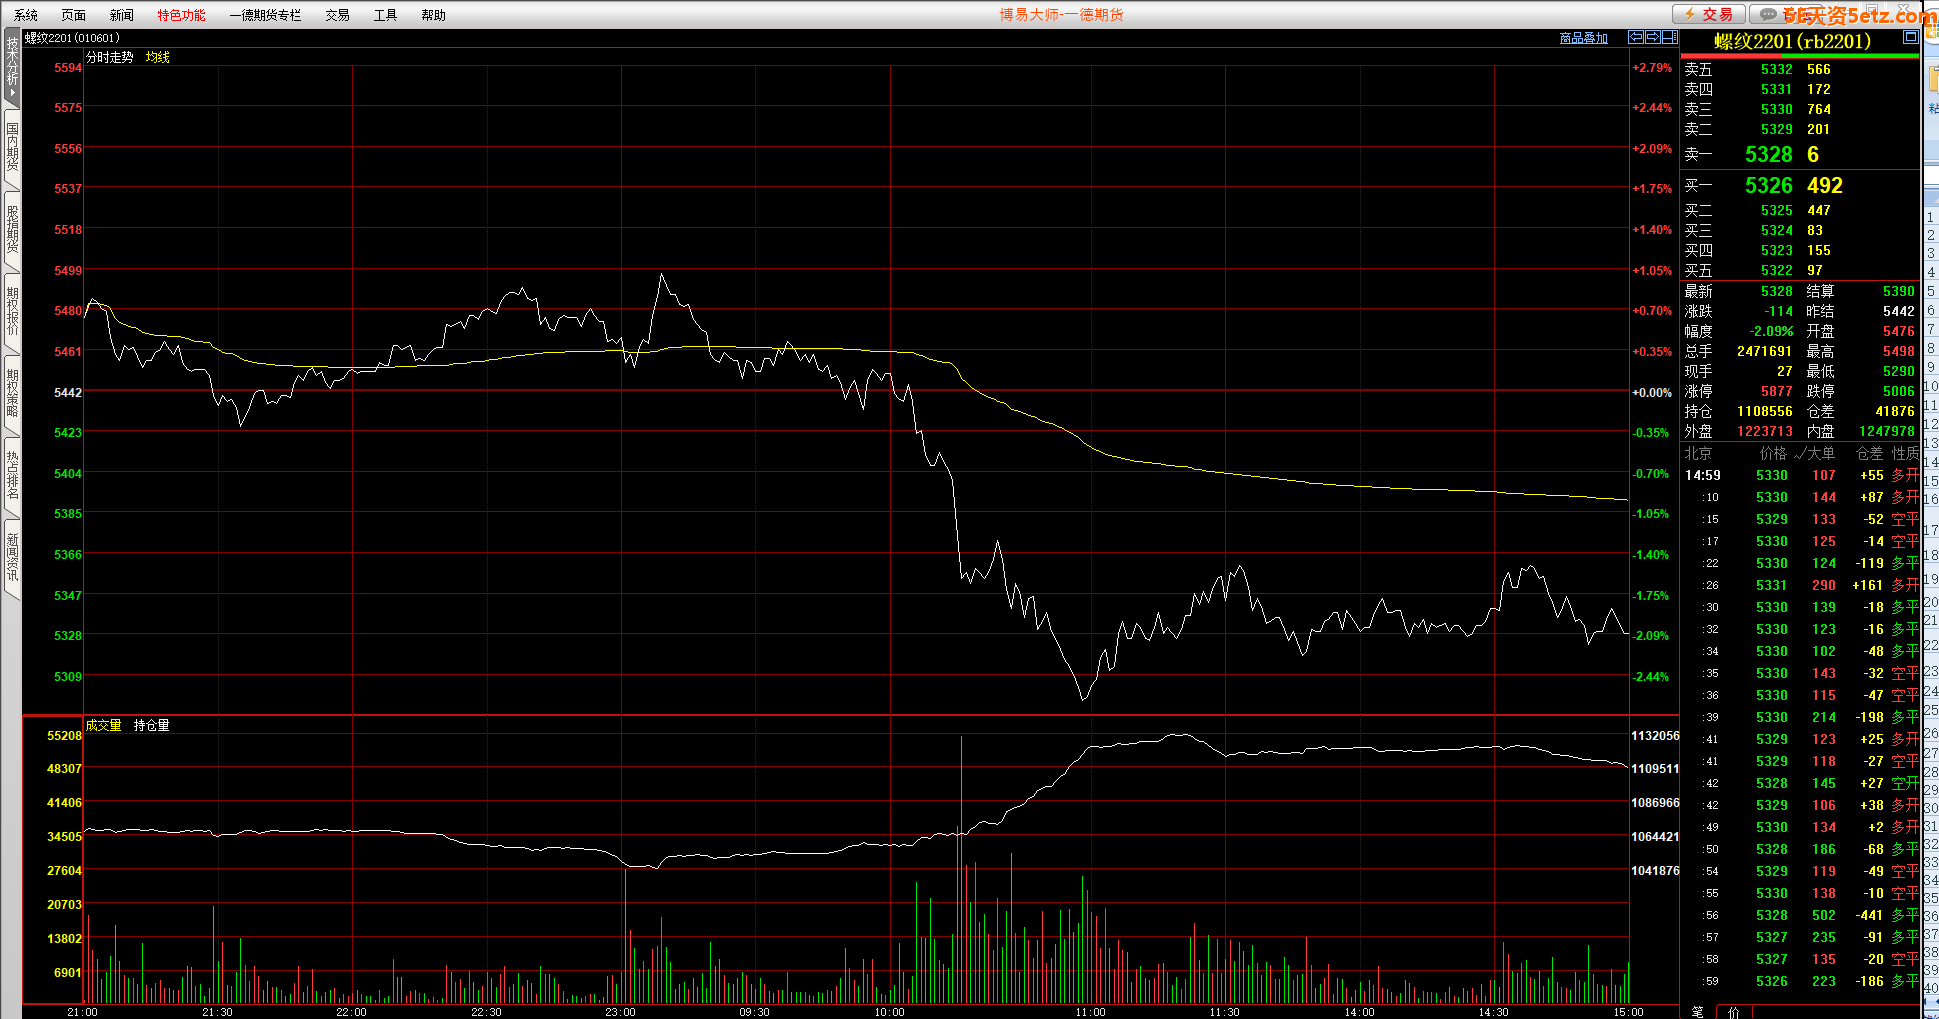Viewport: 1939px width, 1019px height.
Task: Expand the 一德期货专栏 menu
Action: click(265, 15)
